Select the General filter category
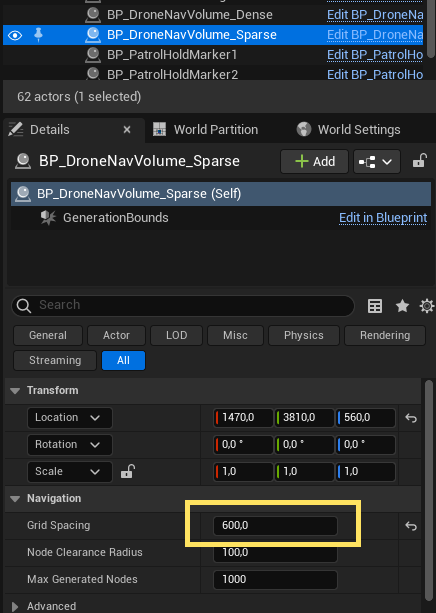Screen dimensions: 436x613 [x=48, y=335]
